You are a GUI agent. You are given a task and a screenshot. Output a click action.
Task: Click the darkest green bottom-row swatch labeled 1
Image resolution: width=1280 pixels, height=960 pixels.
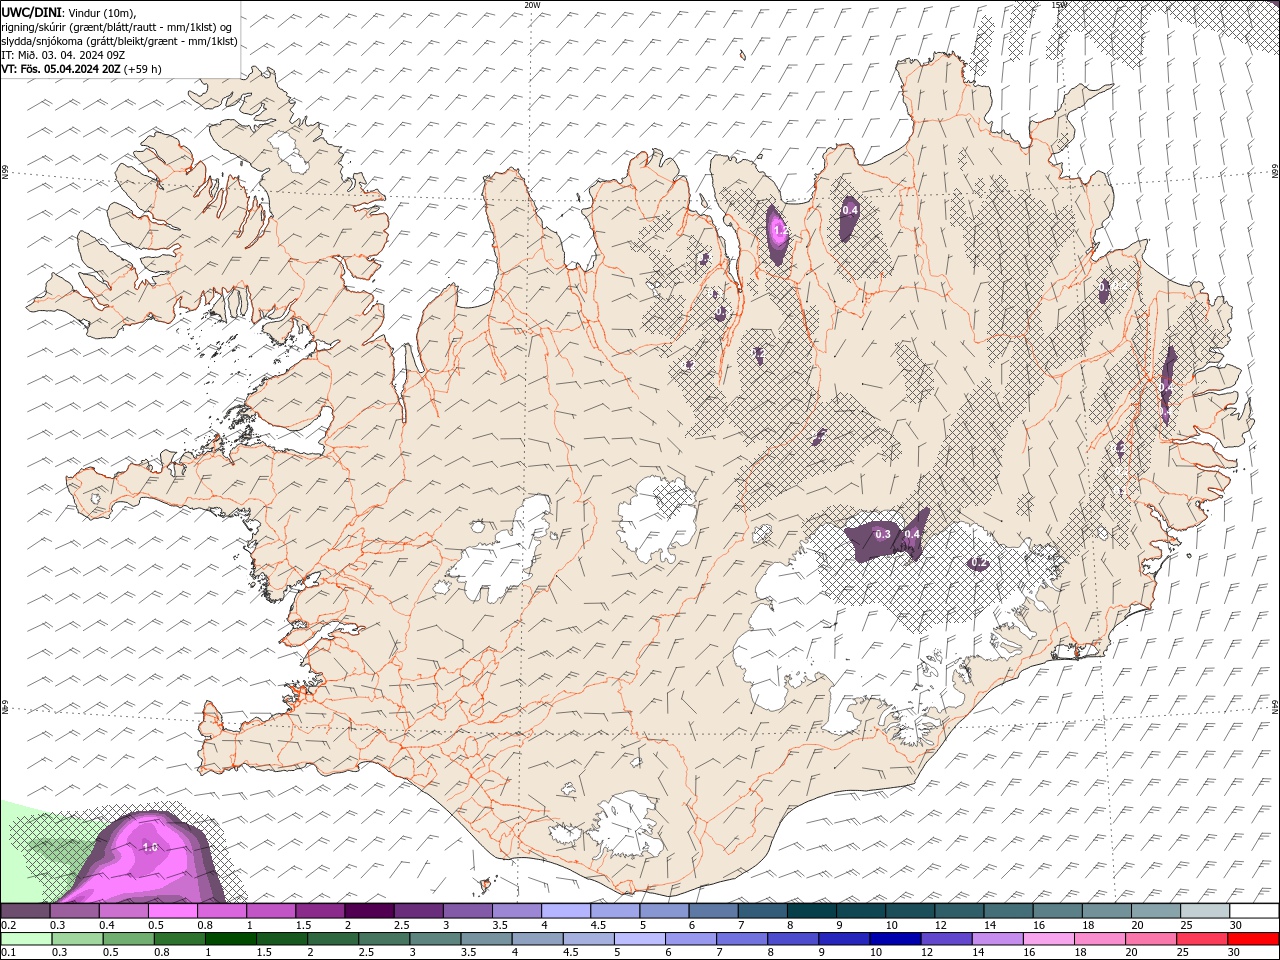tap(230, 939)
